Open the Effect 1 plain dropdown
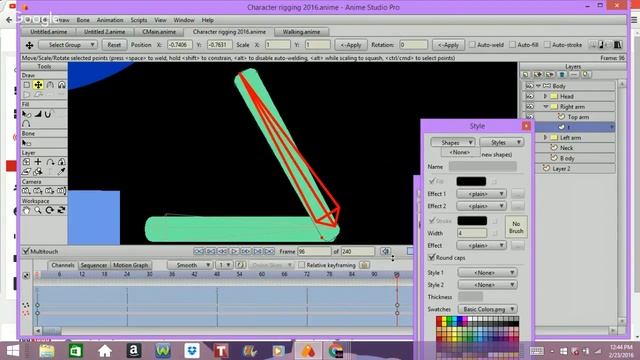Viewport: 640px width, 360px height. (x=481, y=194)
